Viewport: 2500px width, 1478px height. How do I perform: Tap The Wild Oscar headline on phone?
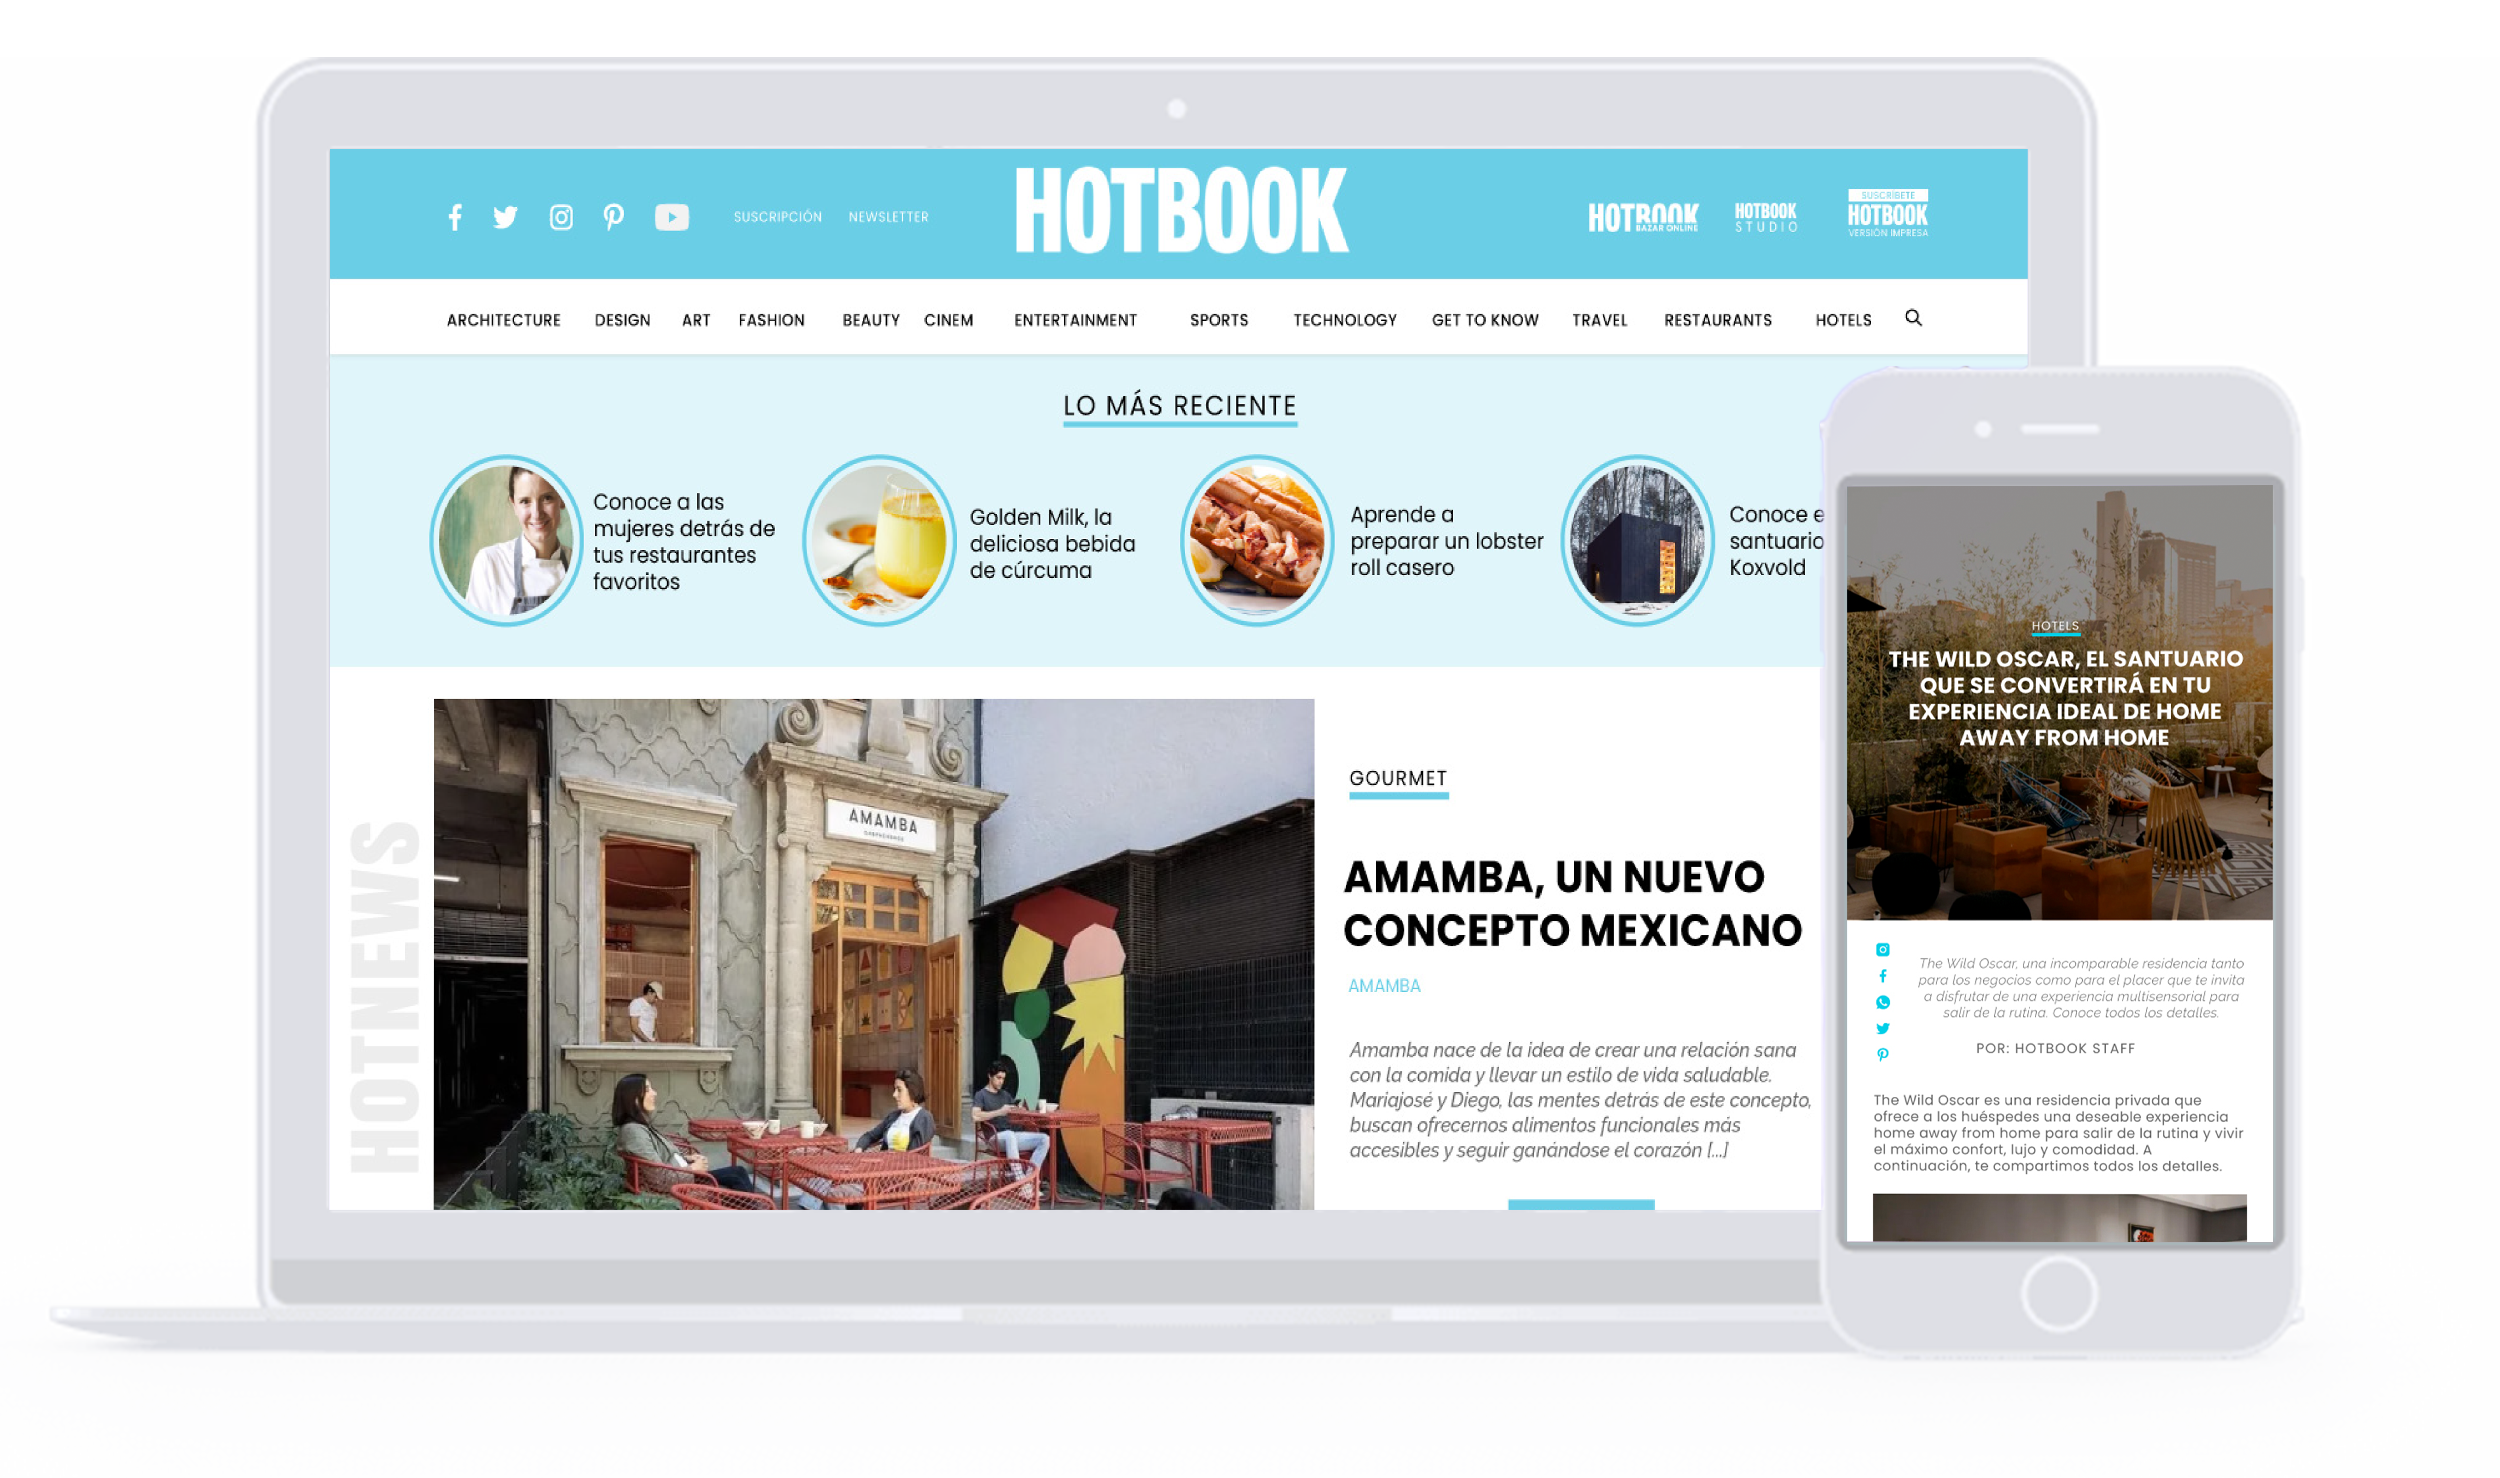2065,698
